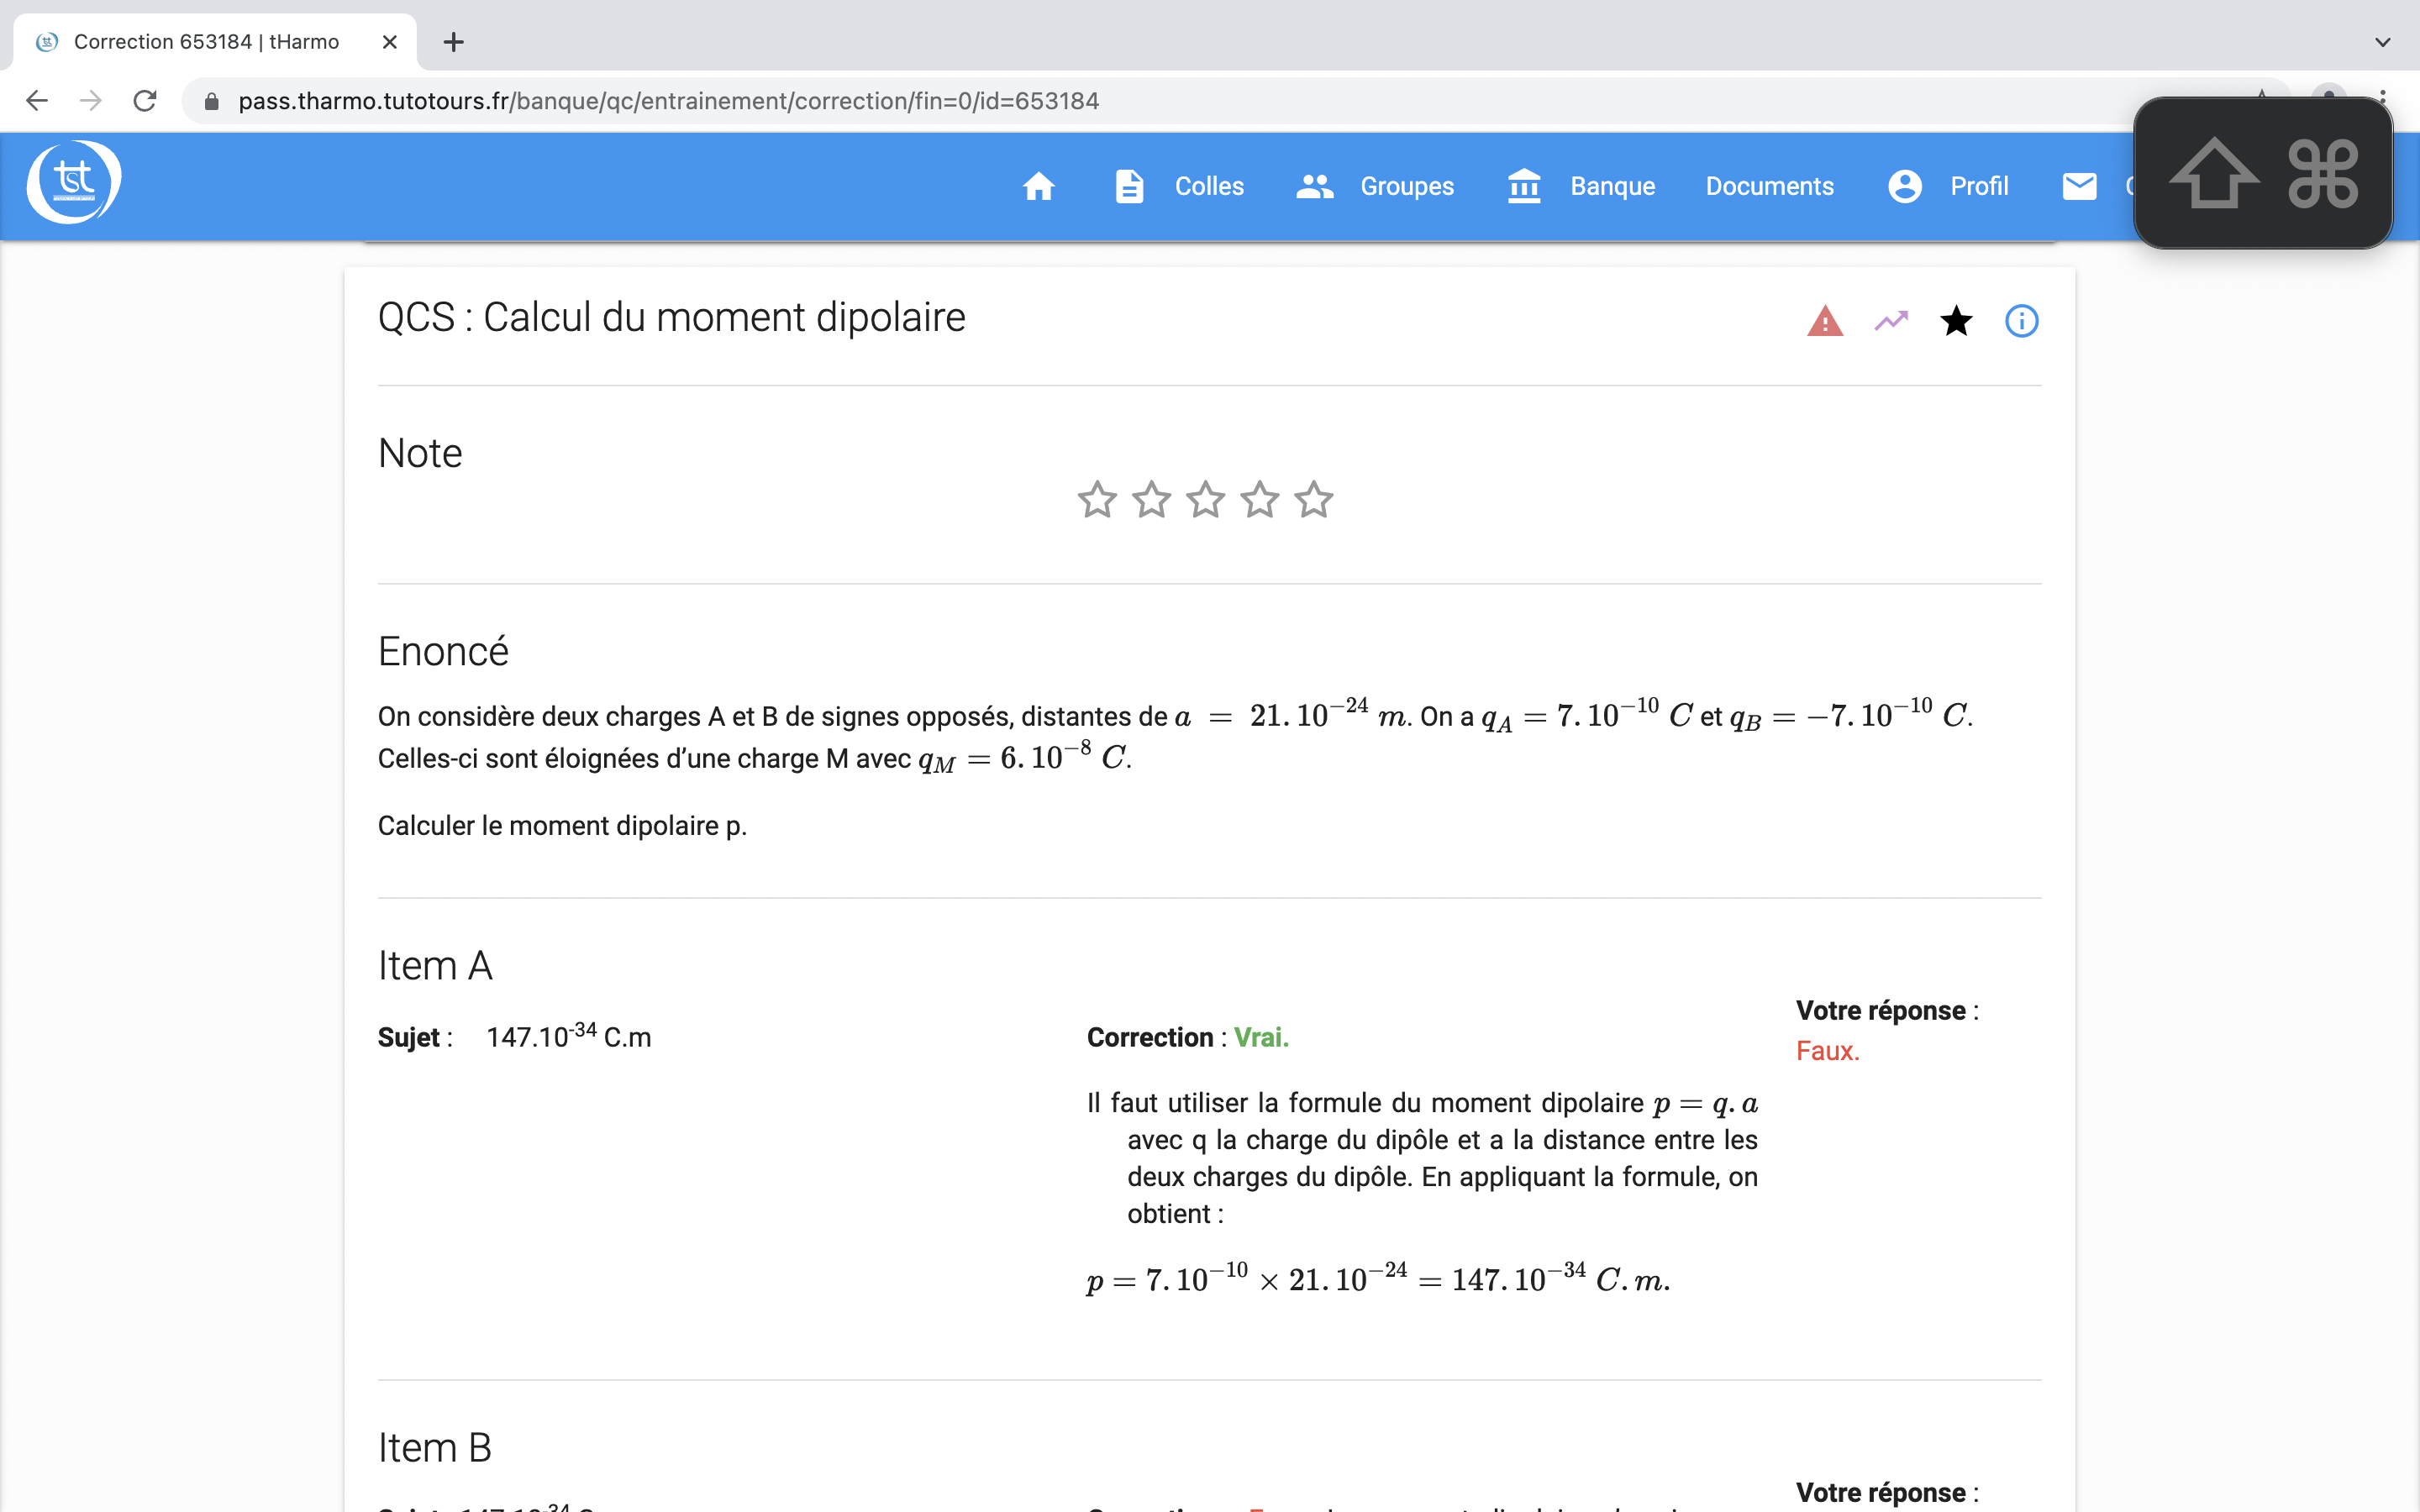Close the Correction 653184 tab
The width and height of the screenshot is (2420, 1512).
(x=390, y=42)
